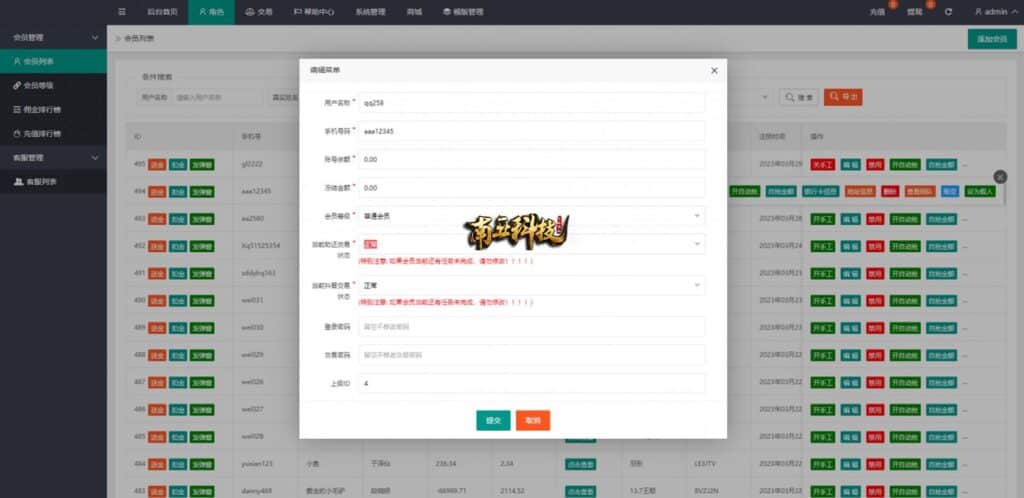Viewport: 1024px width, 498px height.
Task: Click red disable button in row 492 actions
Action: (x=875, y=246)
